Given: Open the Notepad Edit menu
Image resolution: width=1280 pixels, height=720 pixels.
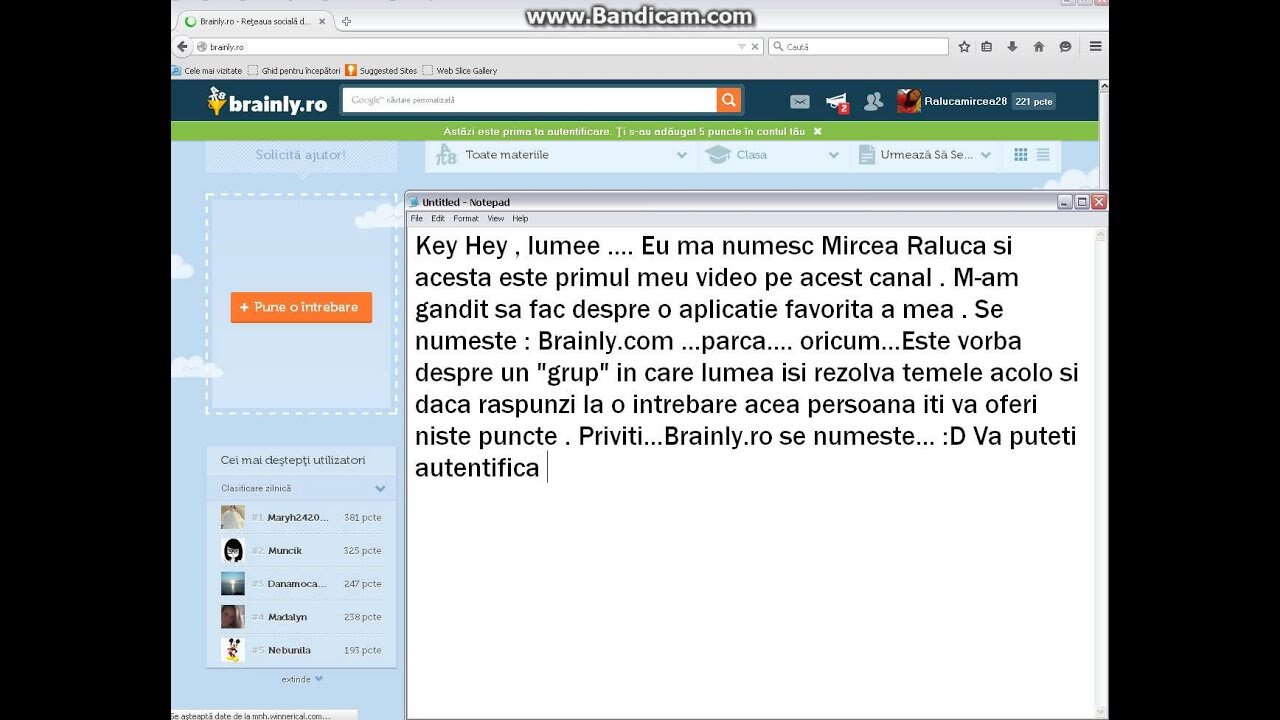Looking at the screenshot, I should pyautogui.click(x=438, y=218).
